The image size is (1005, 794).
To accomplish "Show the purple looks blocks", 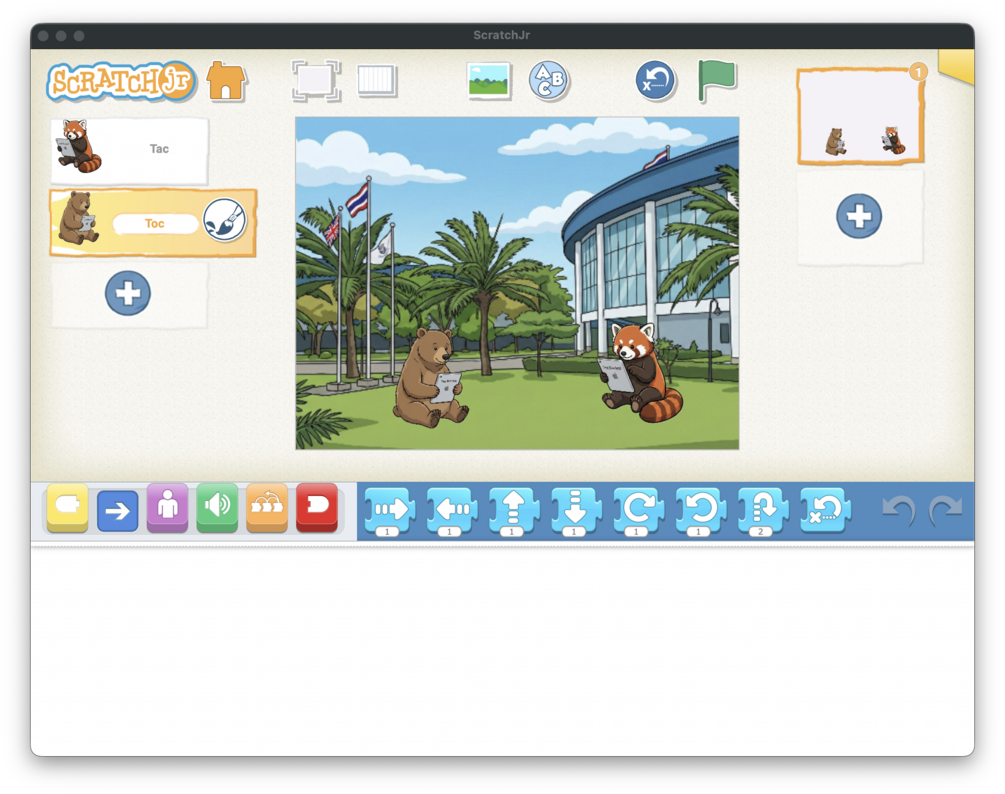I will click(x=167, y=508).
